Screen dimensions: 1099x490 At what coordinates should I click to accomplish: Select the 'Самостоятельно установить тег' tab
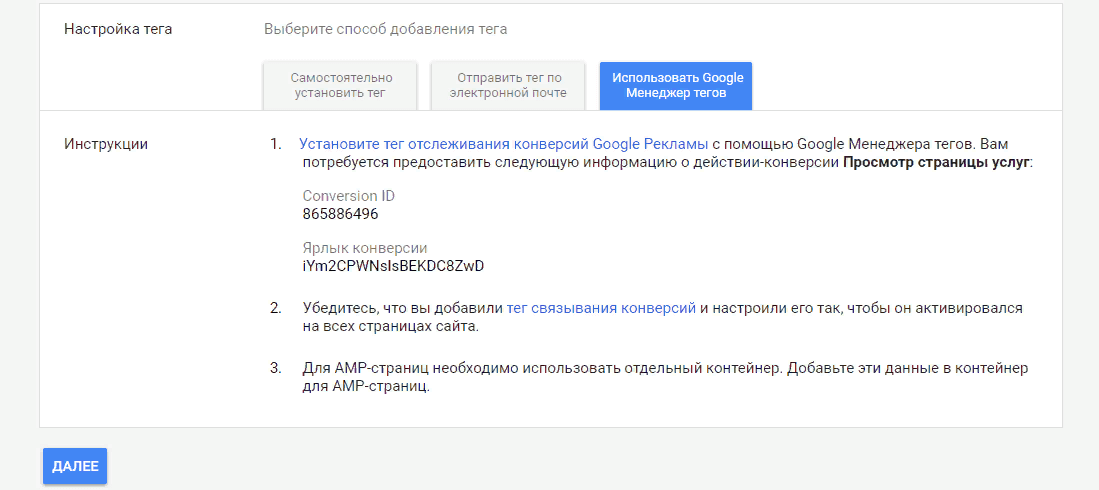(341, 85)
